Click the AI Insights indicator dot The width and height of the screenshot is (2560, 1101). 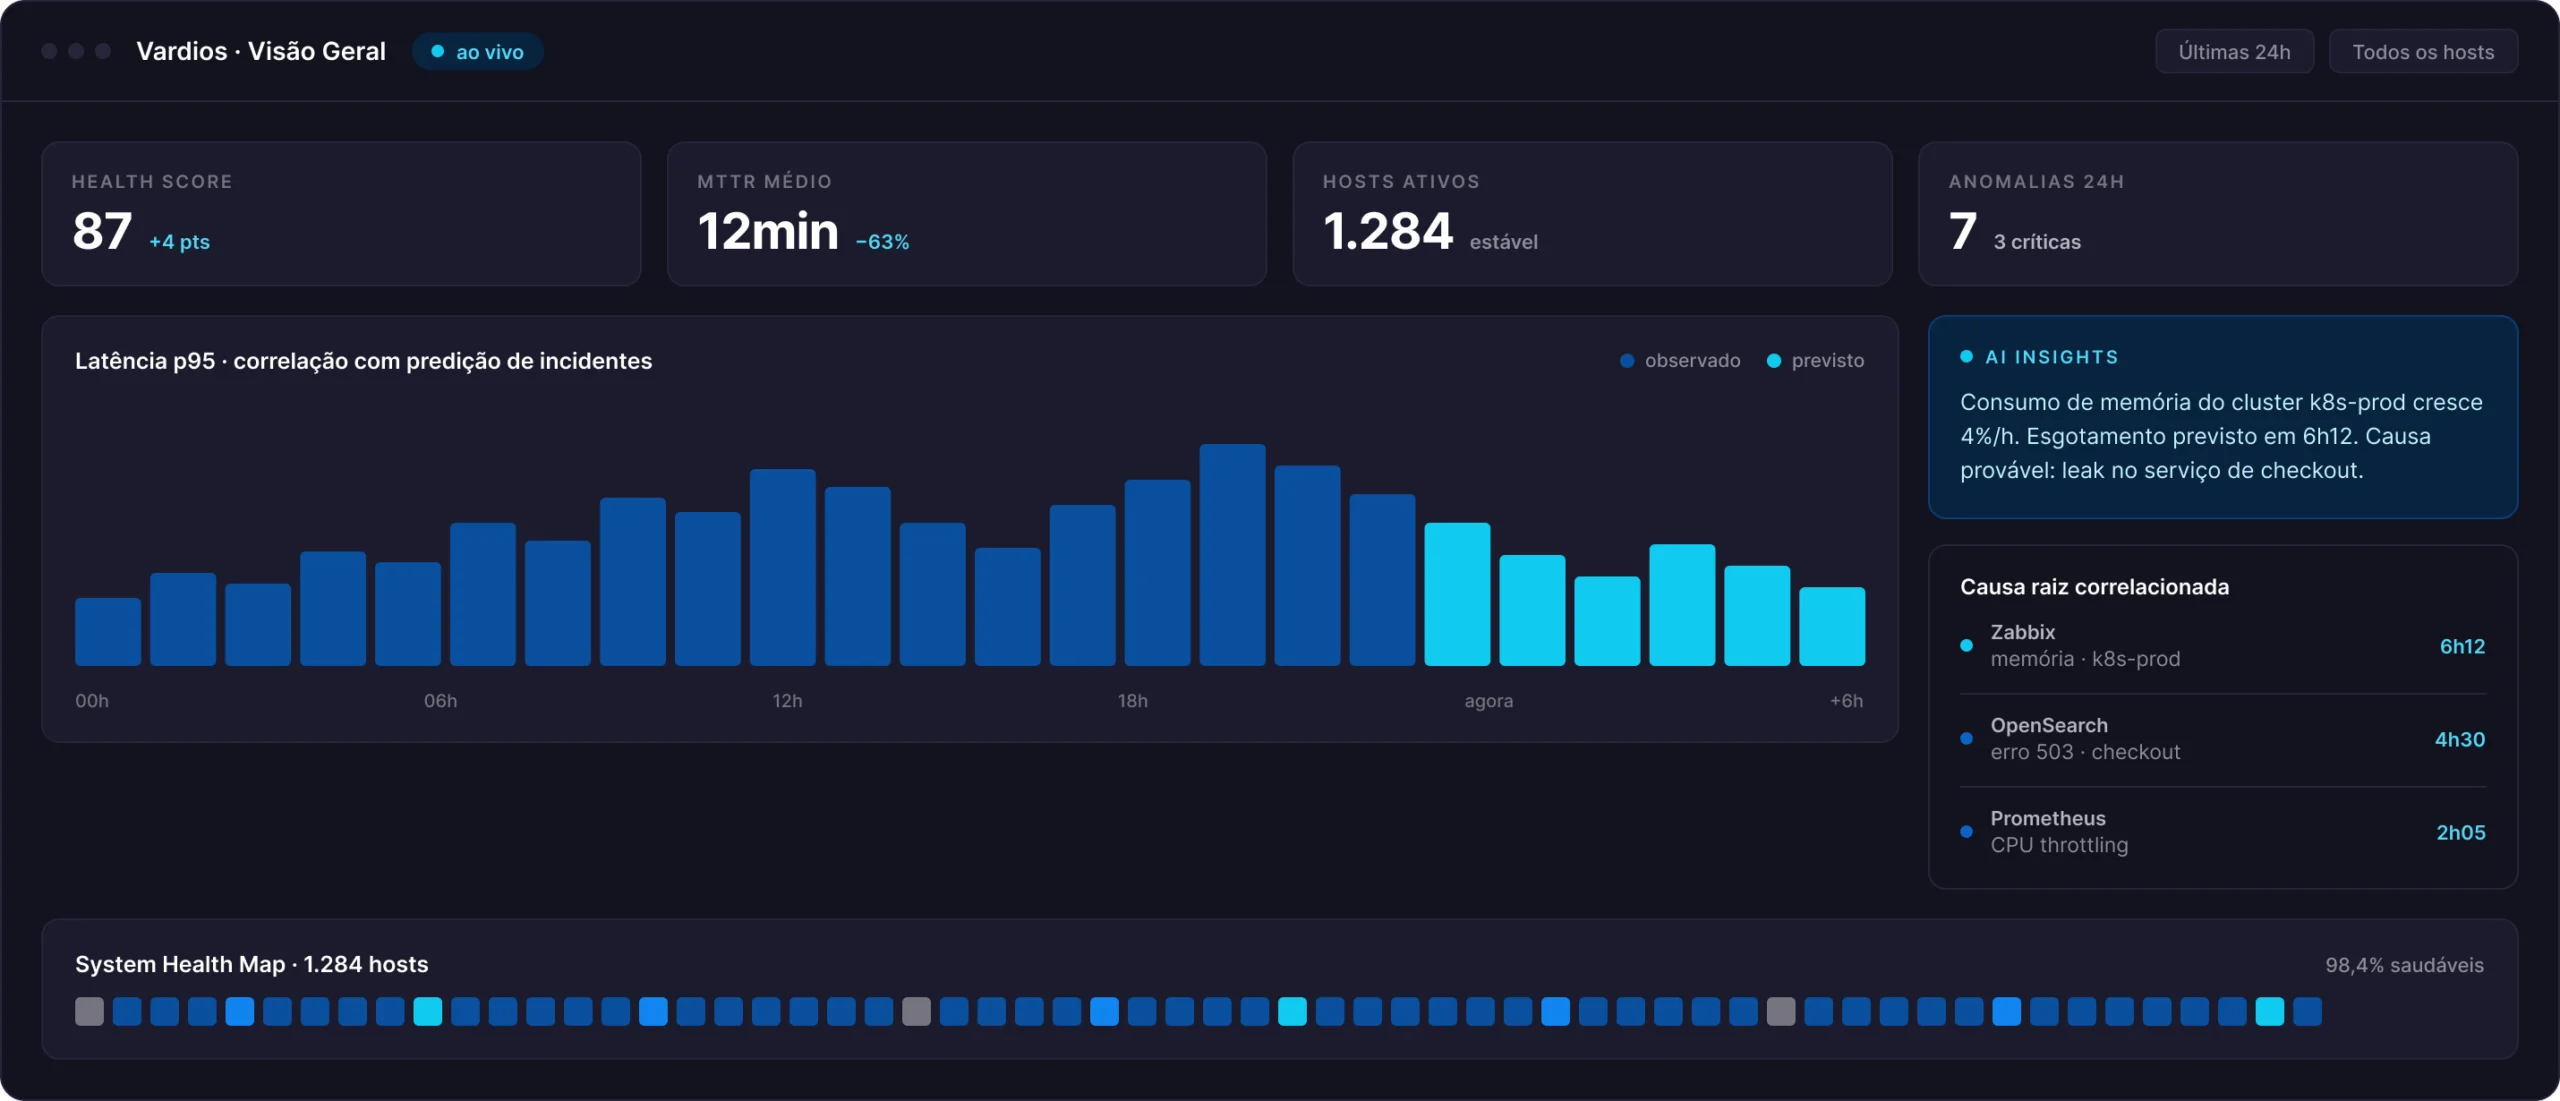tap(1966, 357)
